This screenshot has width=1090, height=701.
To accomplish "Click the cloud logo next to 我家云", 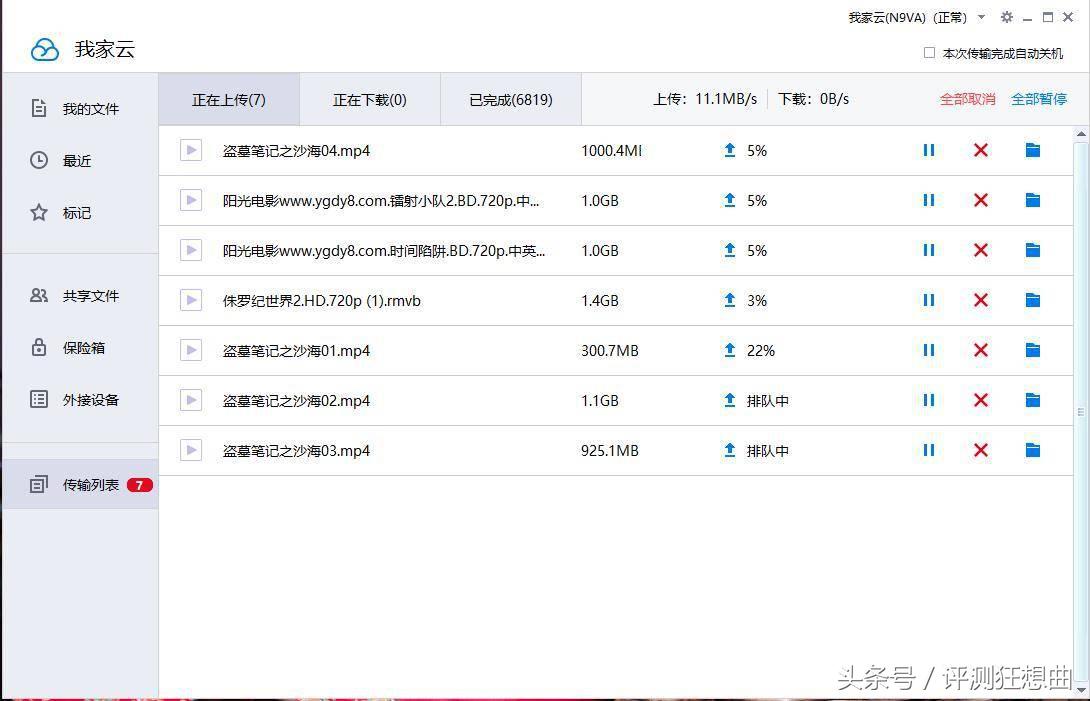I will [44, 49].
